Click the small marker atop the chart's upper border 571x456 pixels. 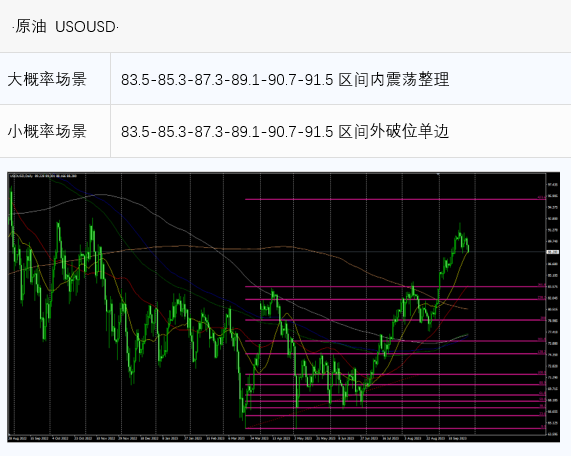click(x=438, y=174)
